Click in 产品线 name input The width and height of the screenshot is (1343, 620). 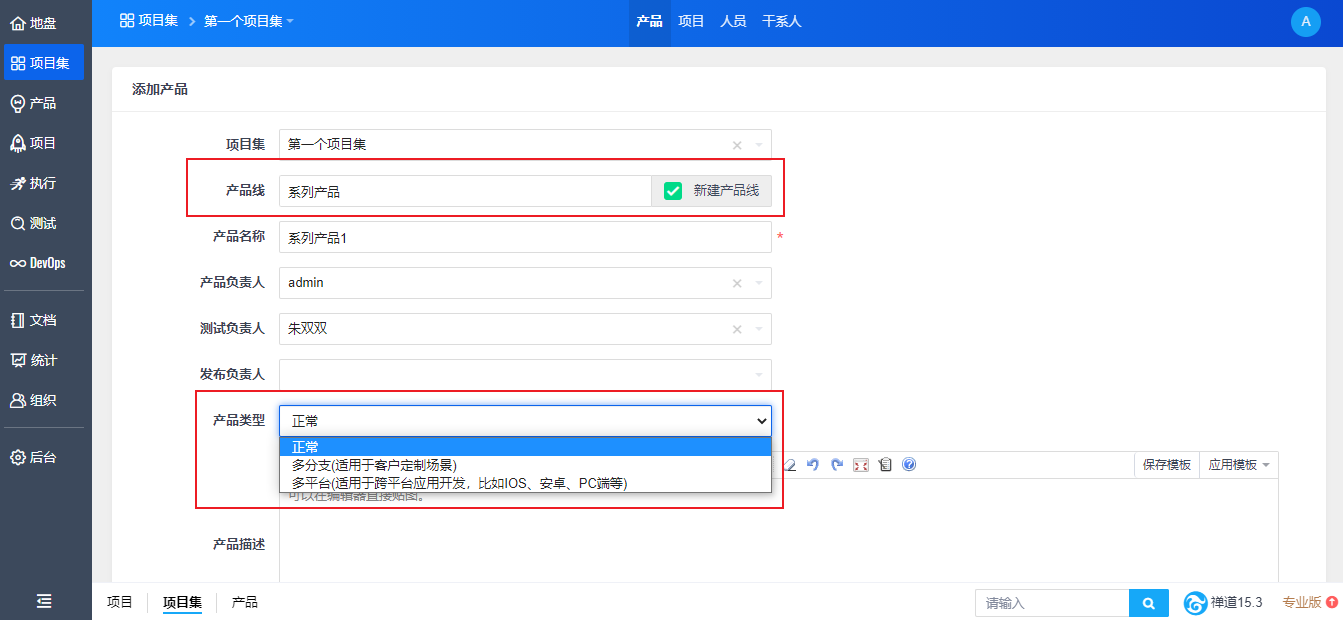pos(465,191)
